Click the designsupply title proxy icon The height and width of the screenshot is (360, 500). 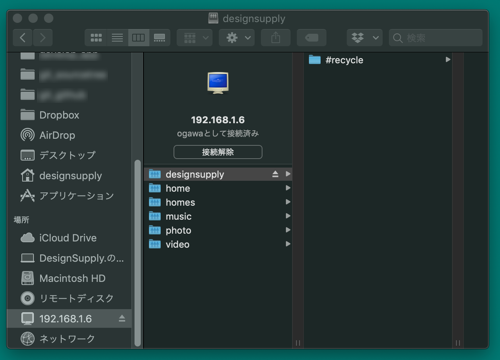click(x=213, y=18)
